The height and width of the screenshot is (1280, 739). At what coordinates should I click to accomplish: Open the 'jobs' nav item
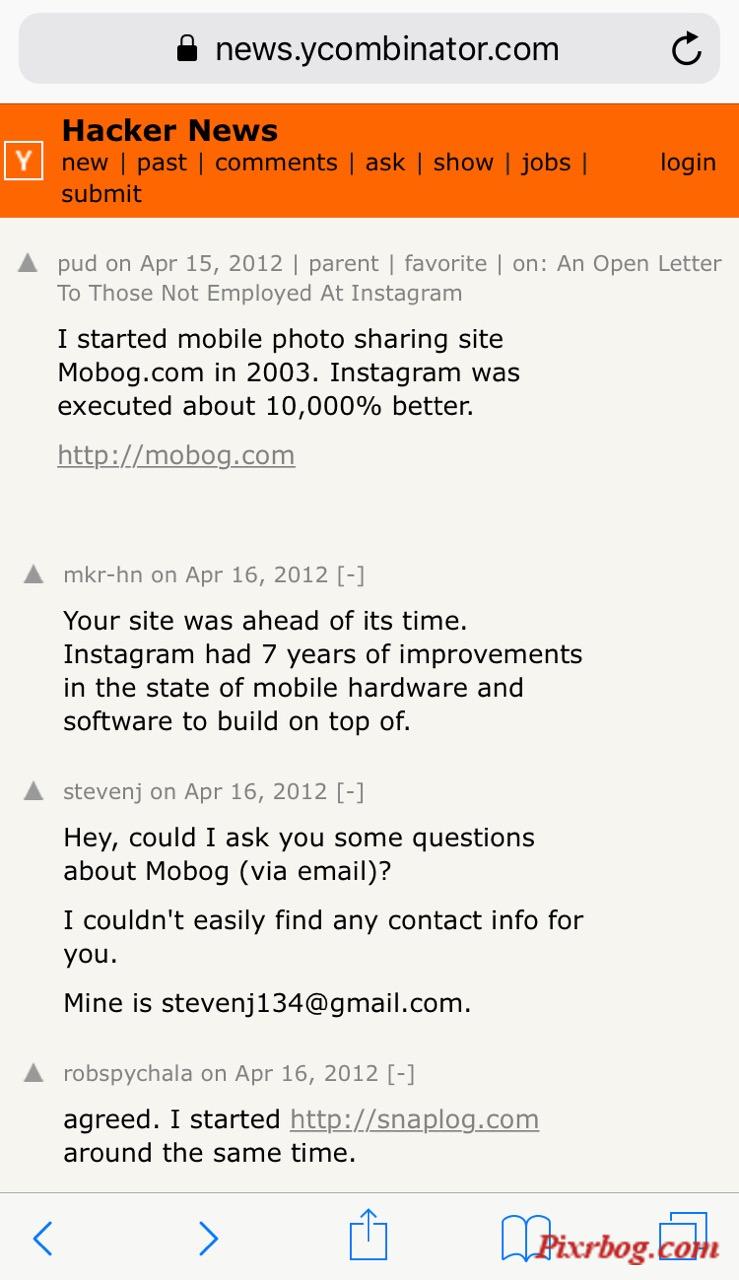546,163
